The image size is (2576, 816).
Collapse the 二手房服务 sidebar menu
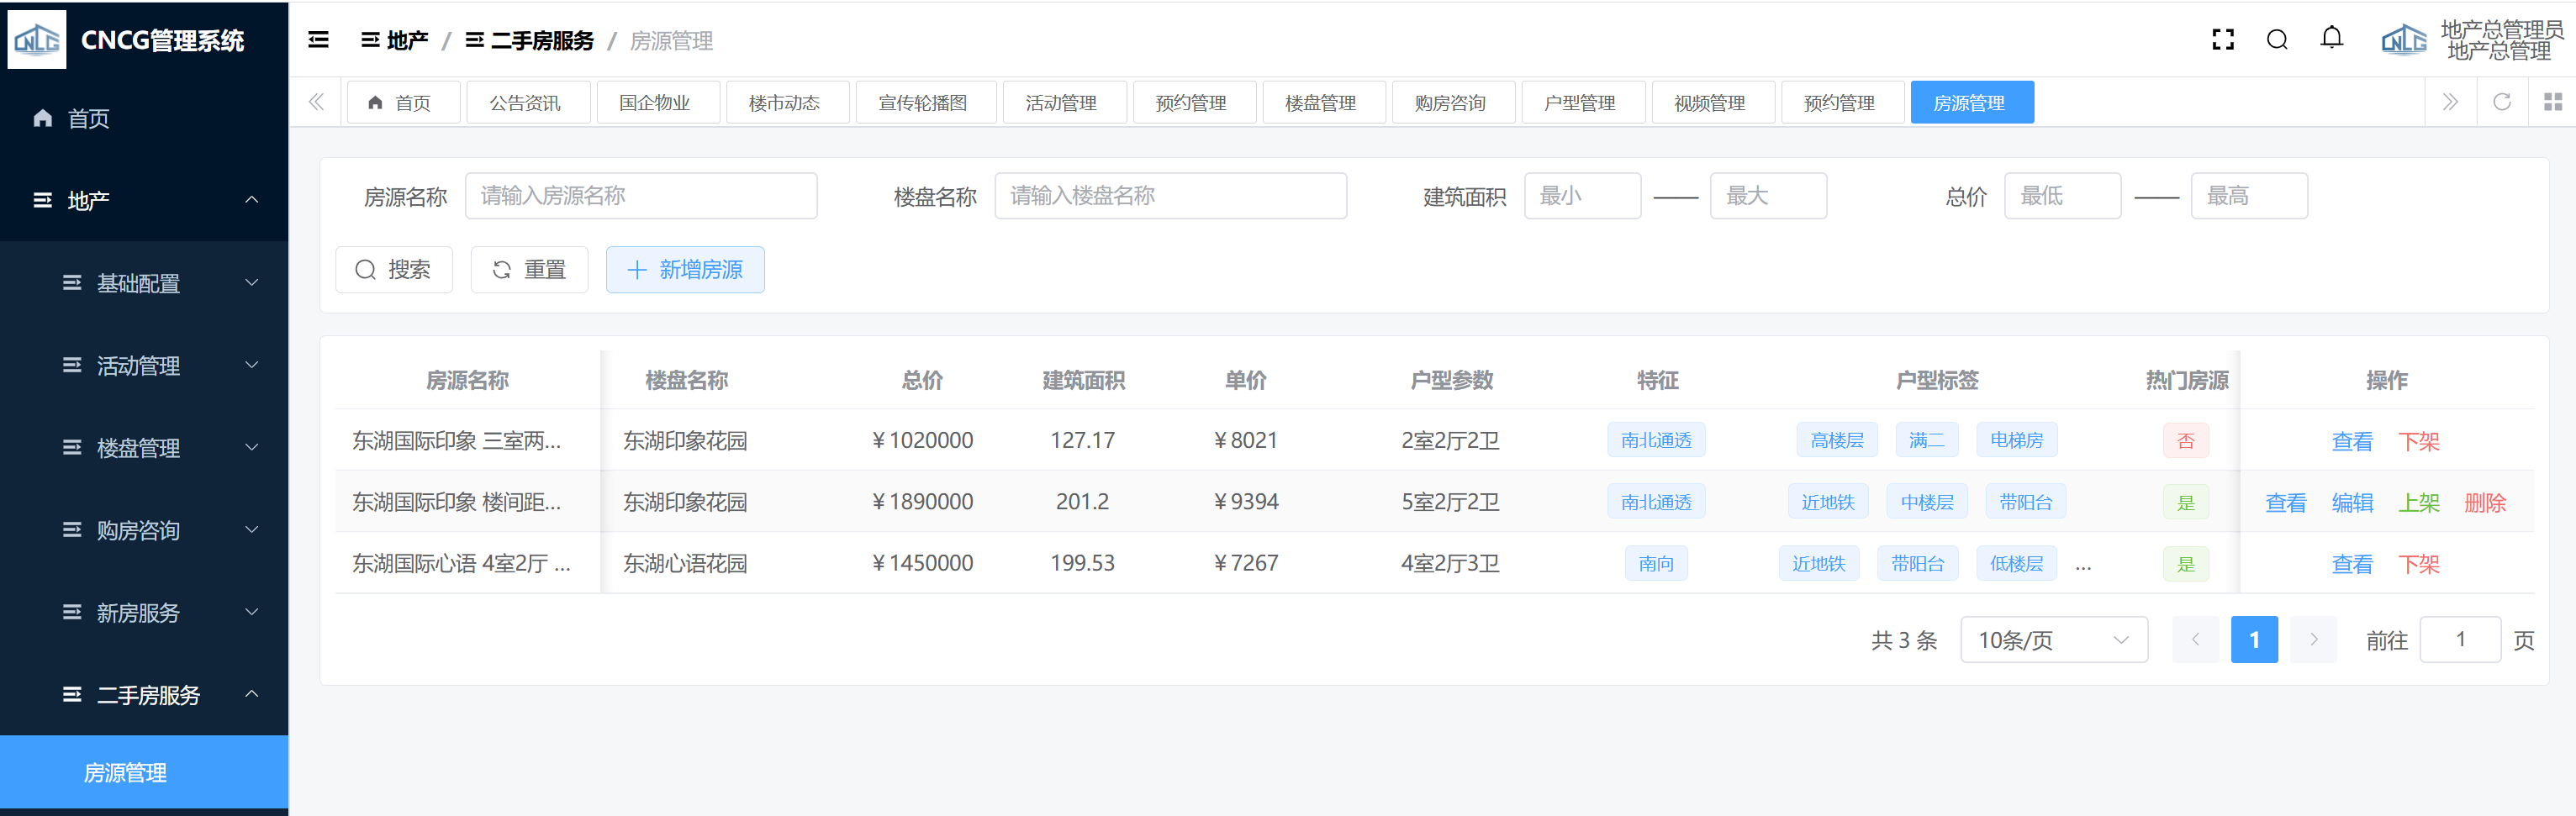click(x=144, y=694)
